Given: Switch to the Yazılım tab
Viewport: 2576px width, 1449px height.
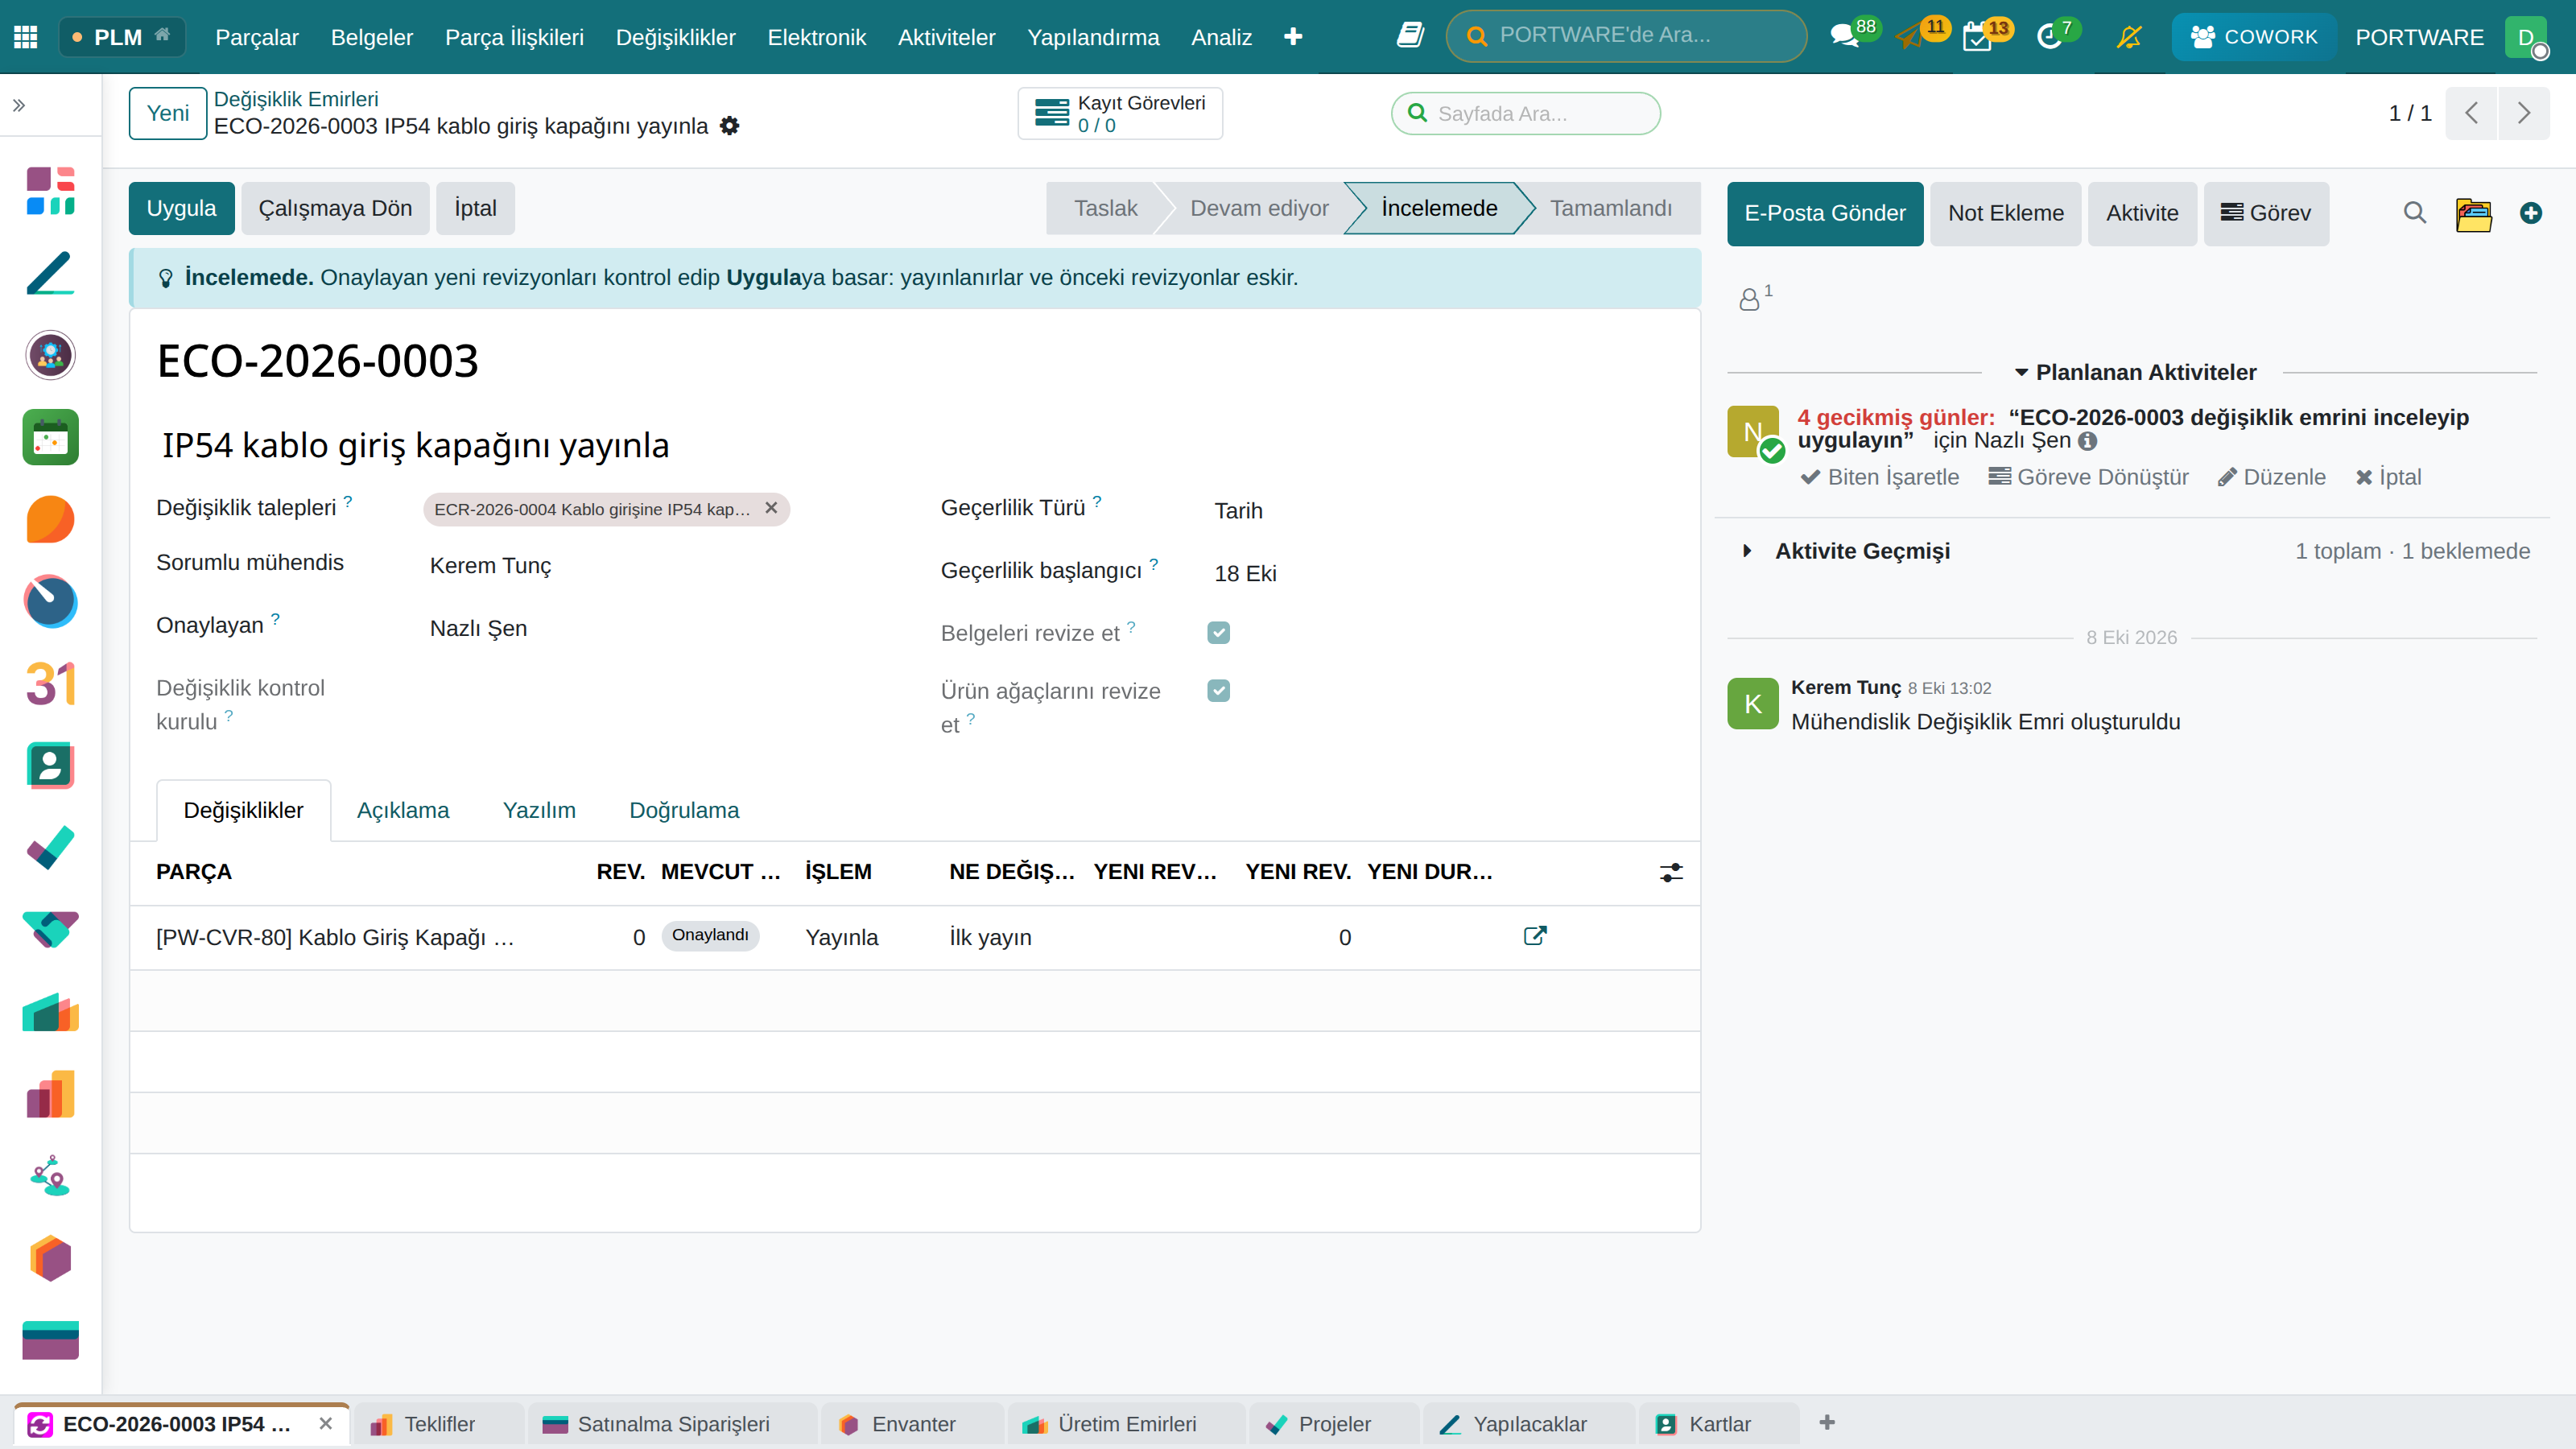Looking at the screenshot, I should [x=539, y=810].
